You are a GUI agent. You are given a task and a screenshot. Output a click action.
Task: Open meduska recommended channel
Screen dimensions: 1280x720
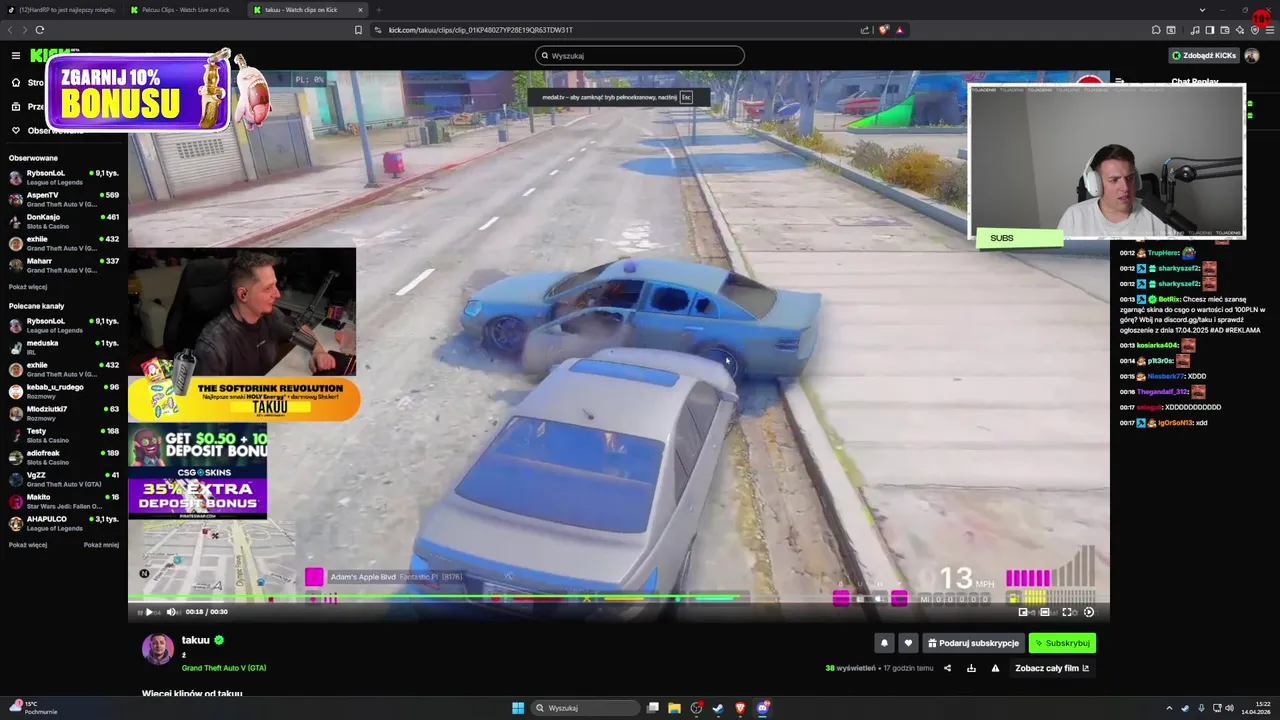(64, 347)
